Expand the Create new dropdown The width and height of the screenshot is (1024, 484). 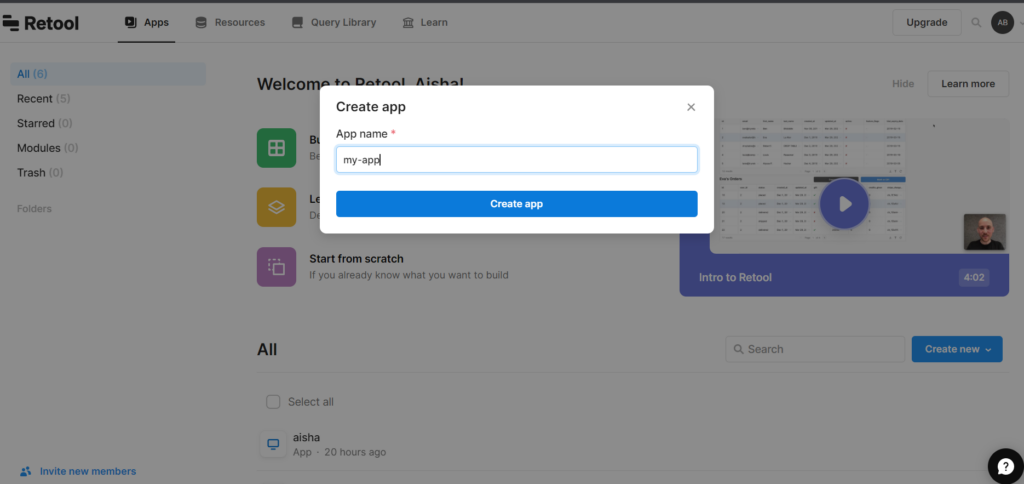pos(957,349)
